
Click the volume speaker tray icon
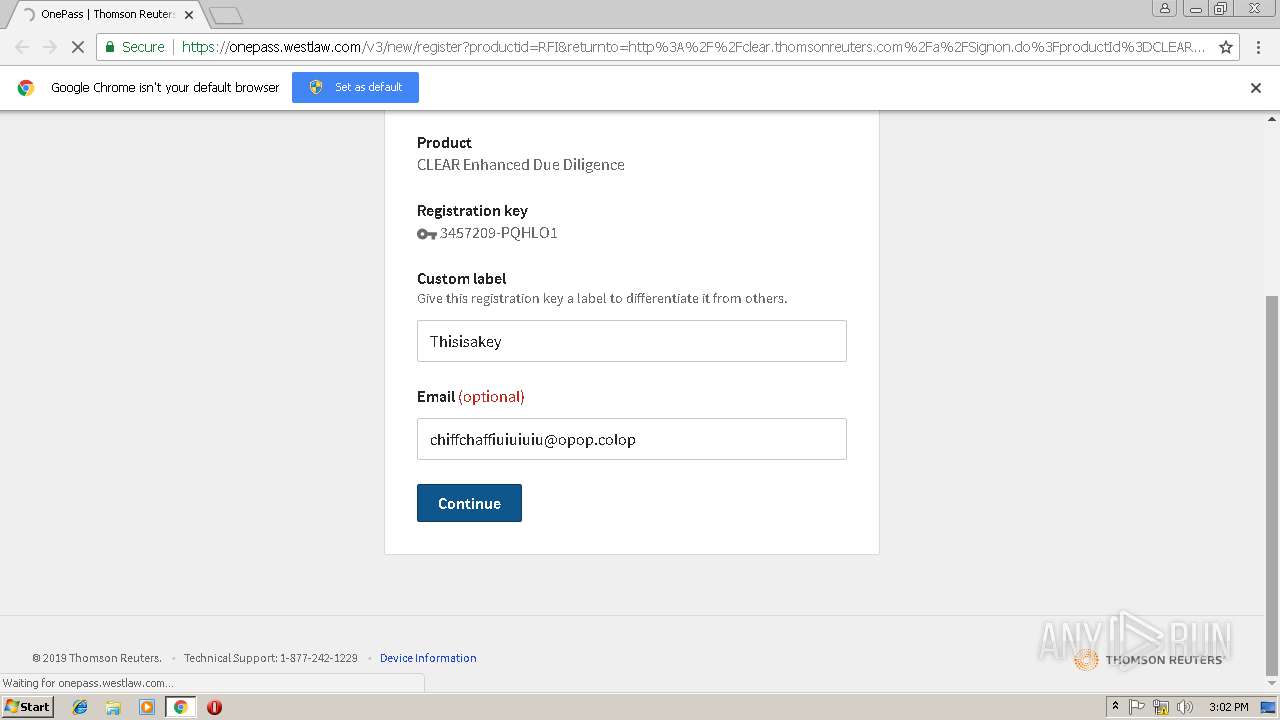[x=1185, y=707]
